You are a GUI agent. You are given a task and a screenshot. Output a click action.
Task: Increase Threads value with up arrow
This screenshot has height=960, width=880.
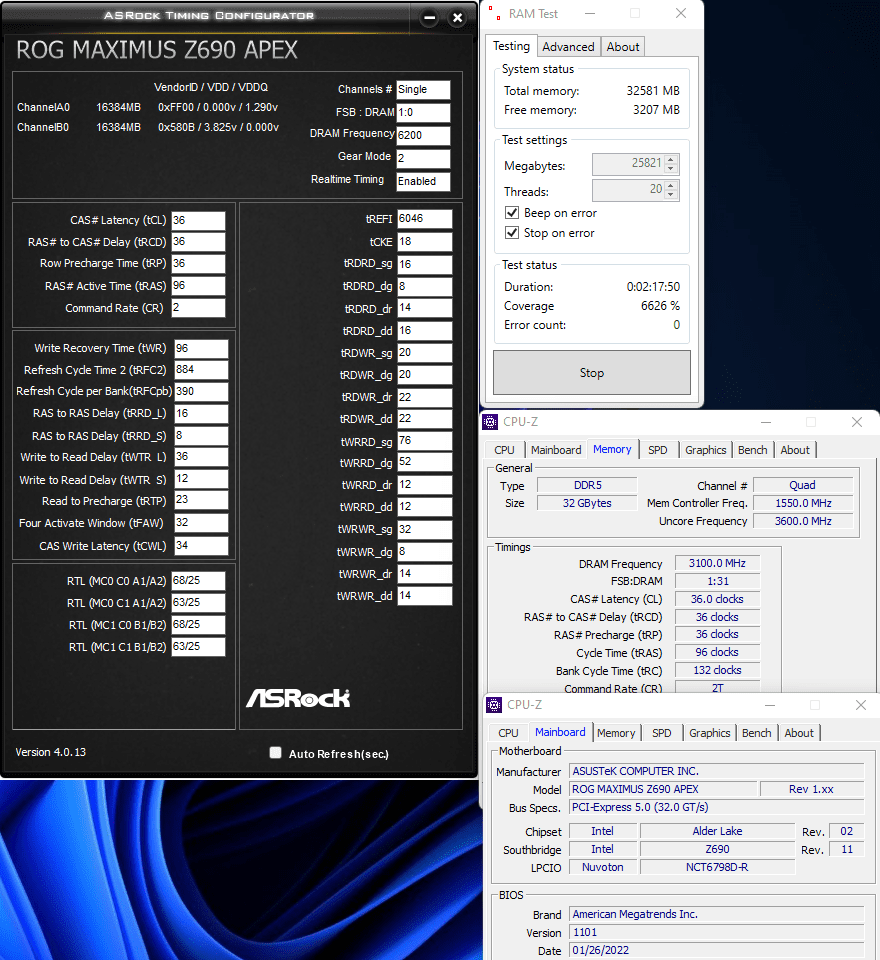coord(671,186)
